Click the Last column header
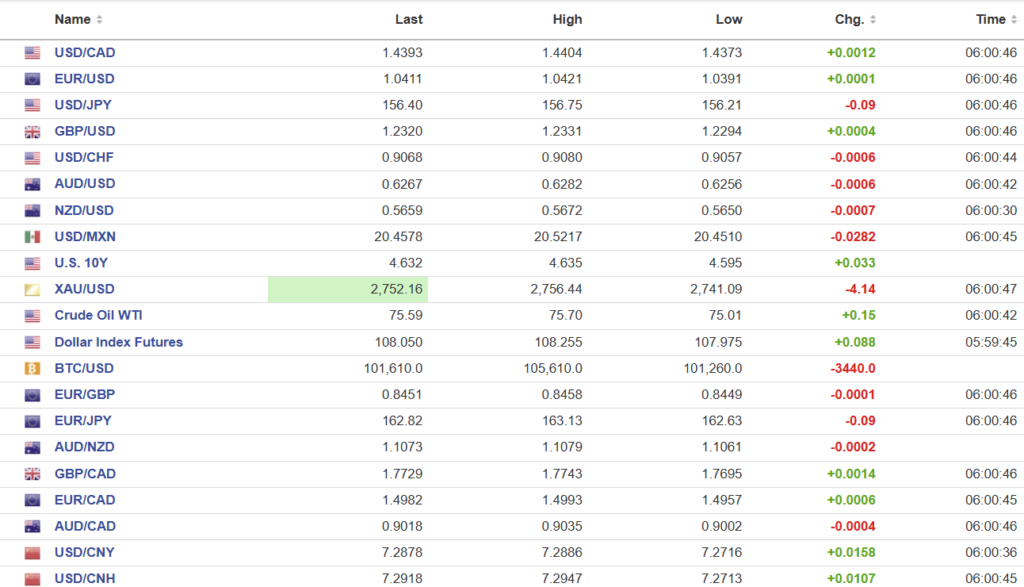Screen dimensions: 1024x587 point(408,19)
